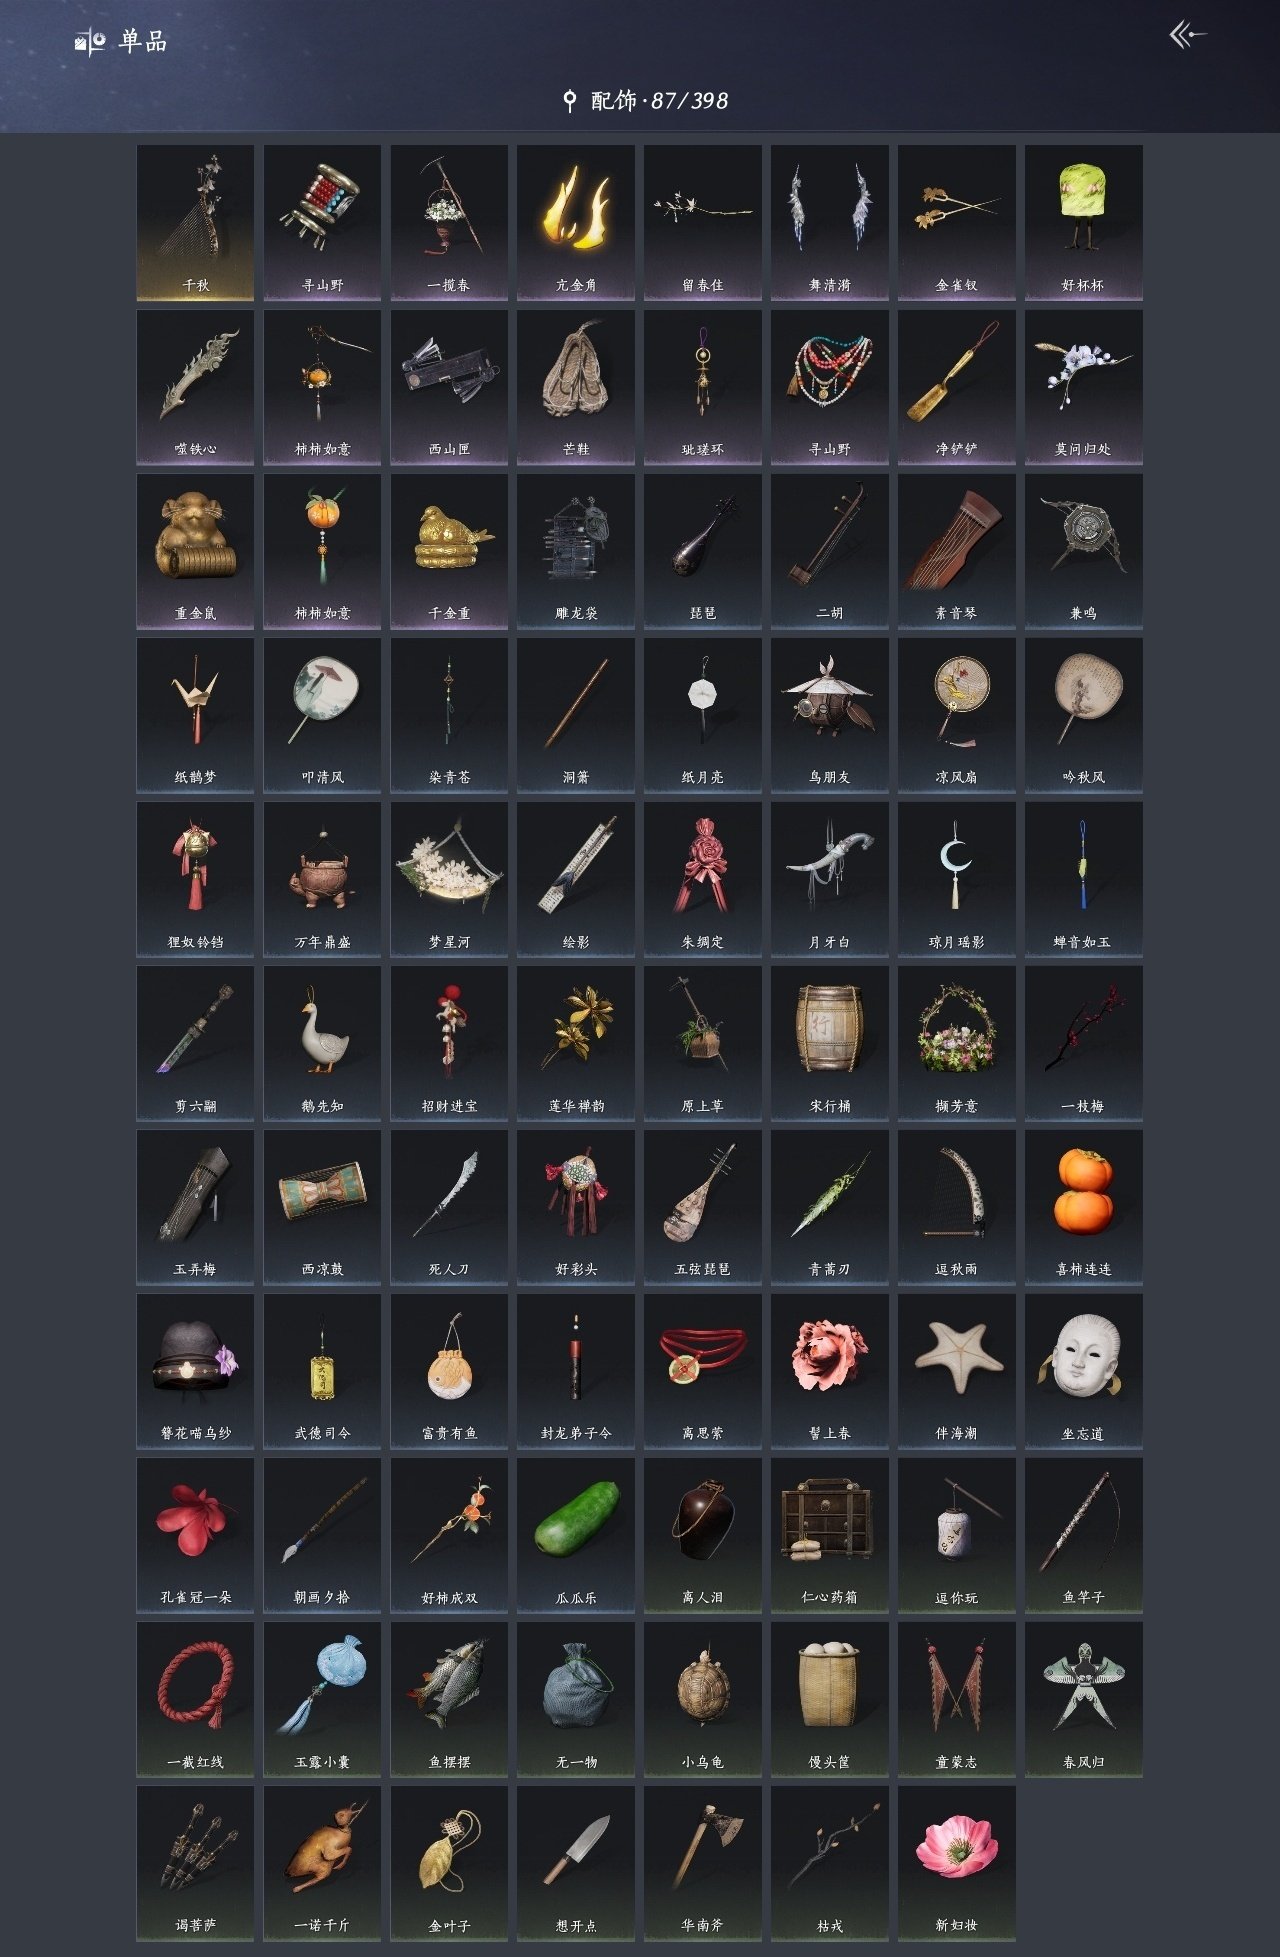Select the 伴海潮 starfish item
The height and width of the screenshot is (1957, 1280).
click(957, 1371)
